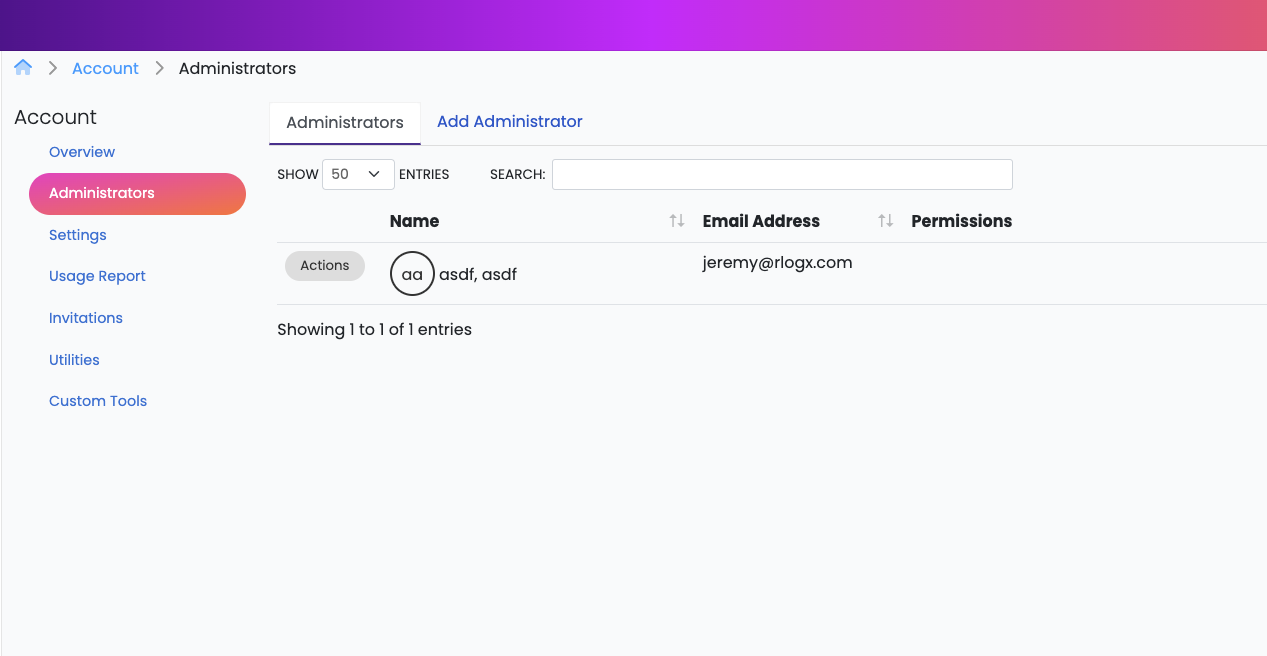The image size is (1267, 656).
Task: Open the Actions menu for asdf, asdf
Action: click(325, 266)
